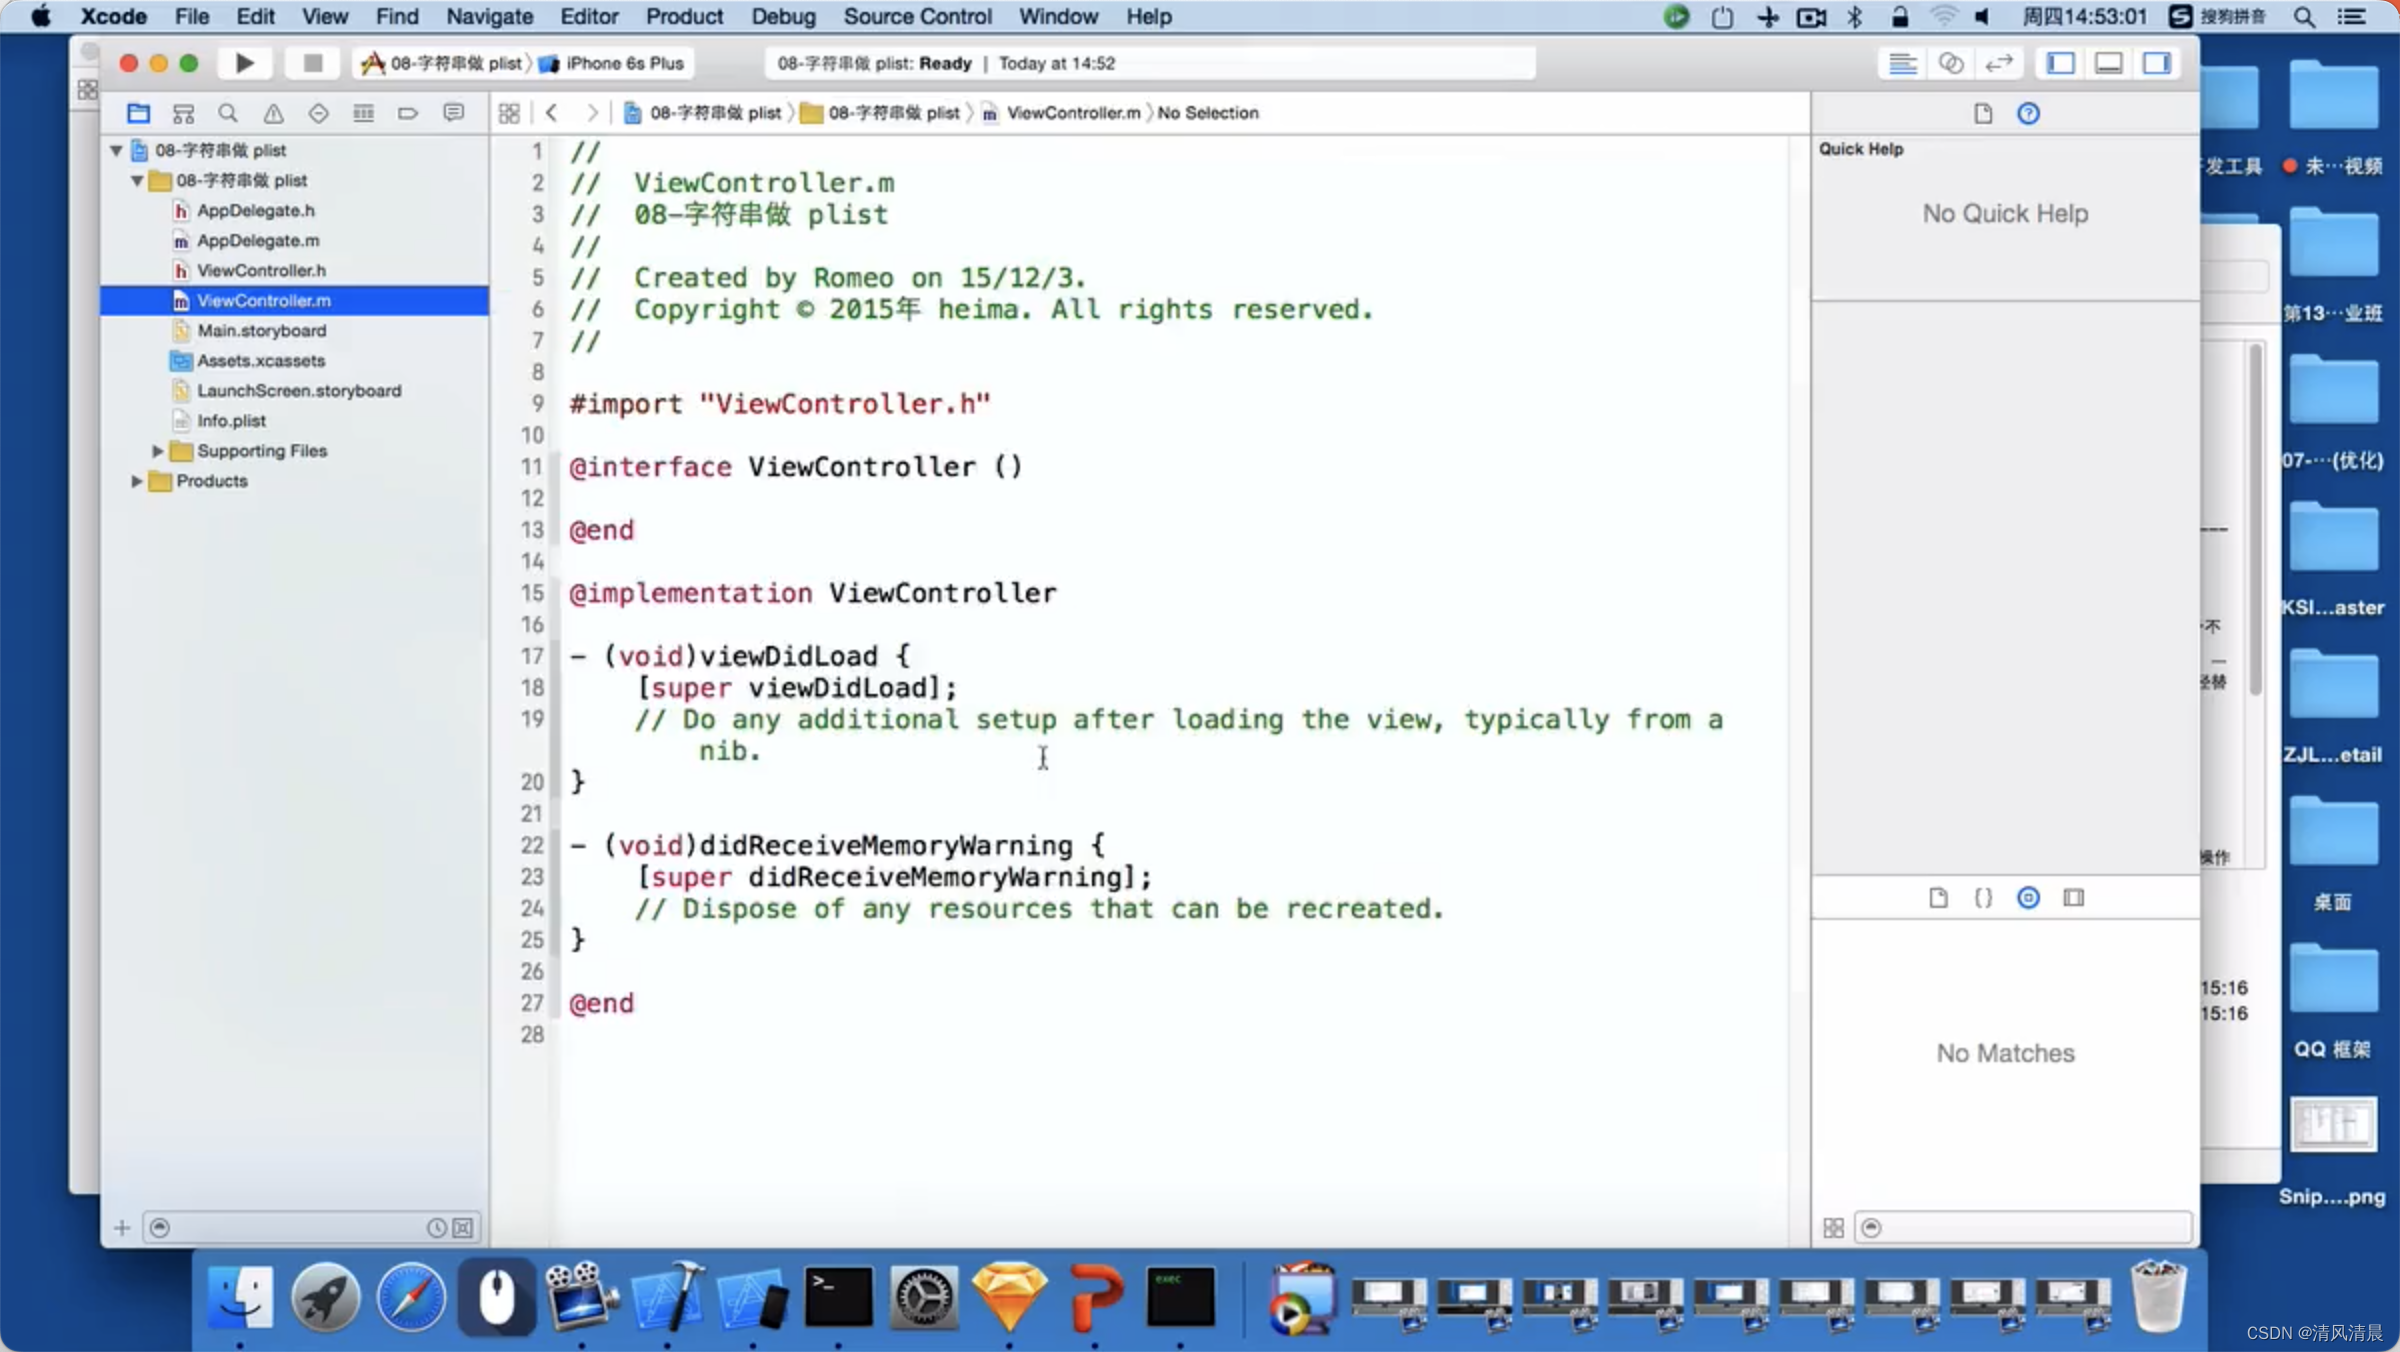Click the back navigation arrow
This screenshot has height=1352, width=2400.
[551, 110]
